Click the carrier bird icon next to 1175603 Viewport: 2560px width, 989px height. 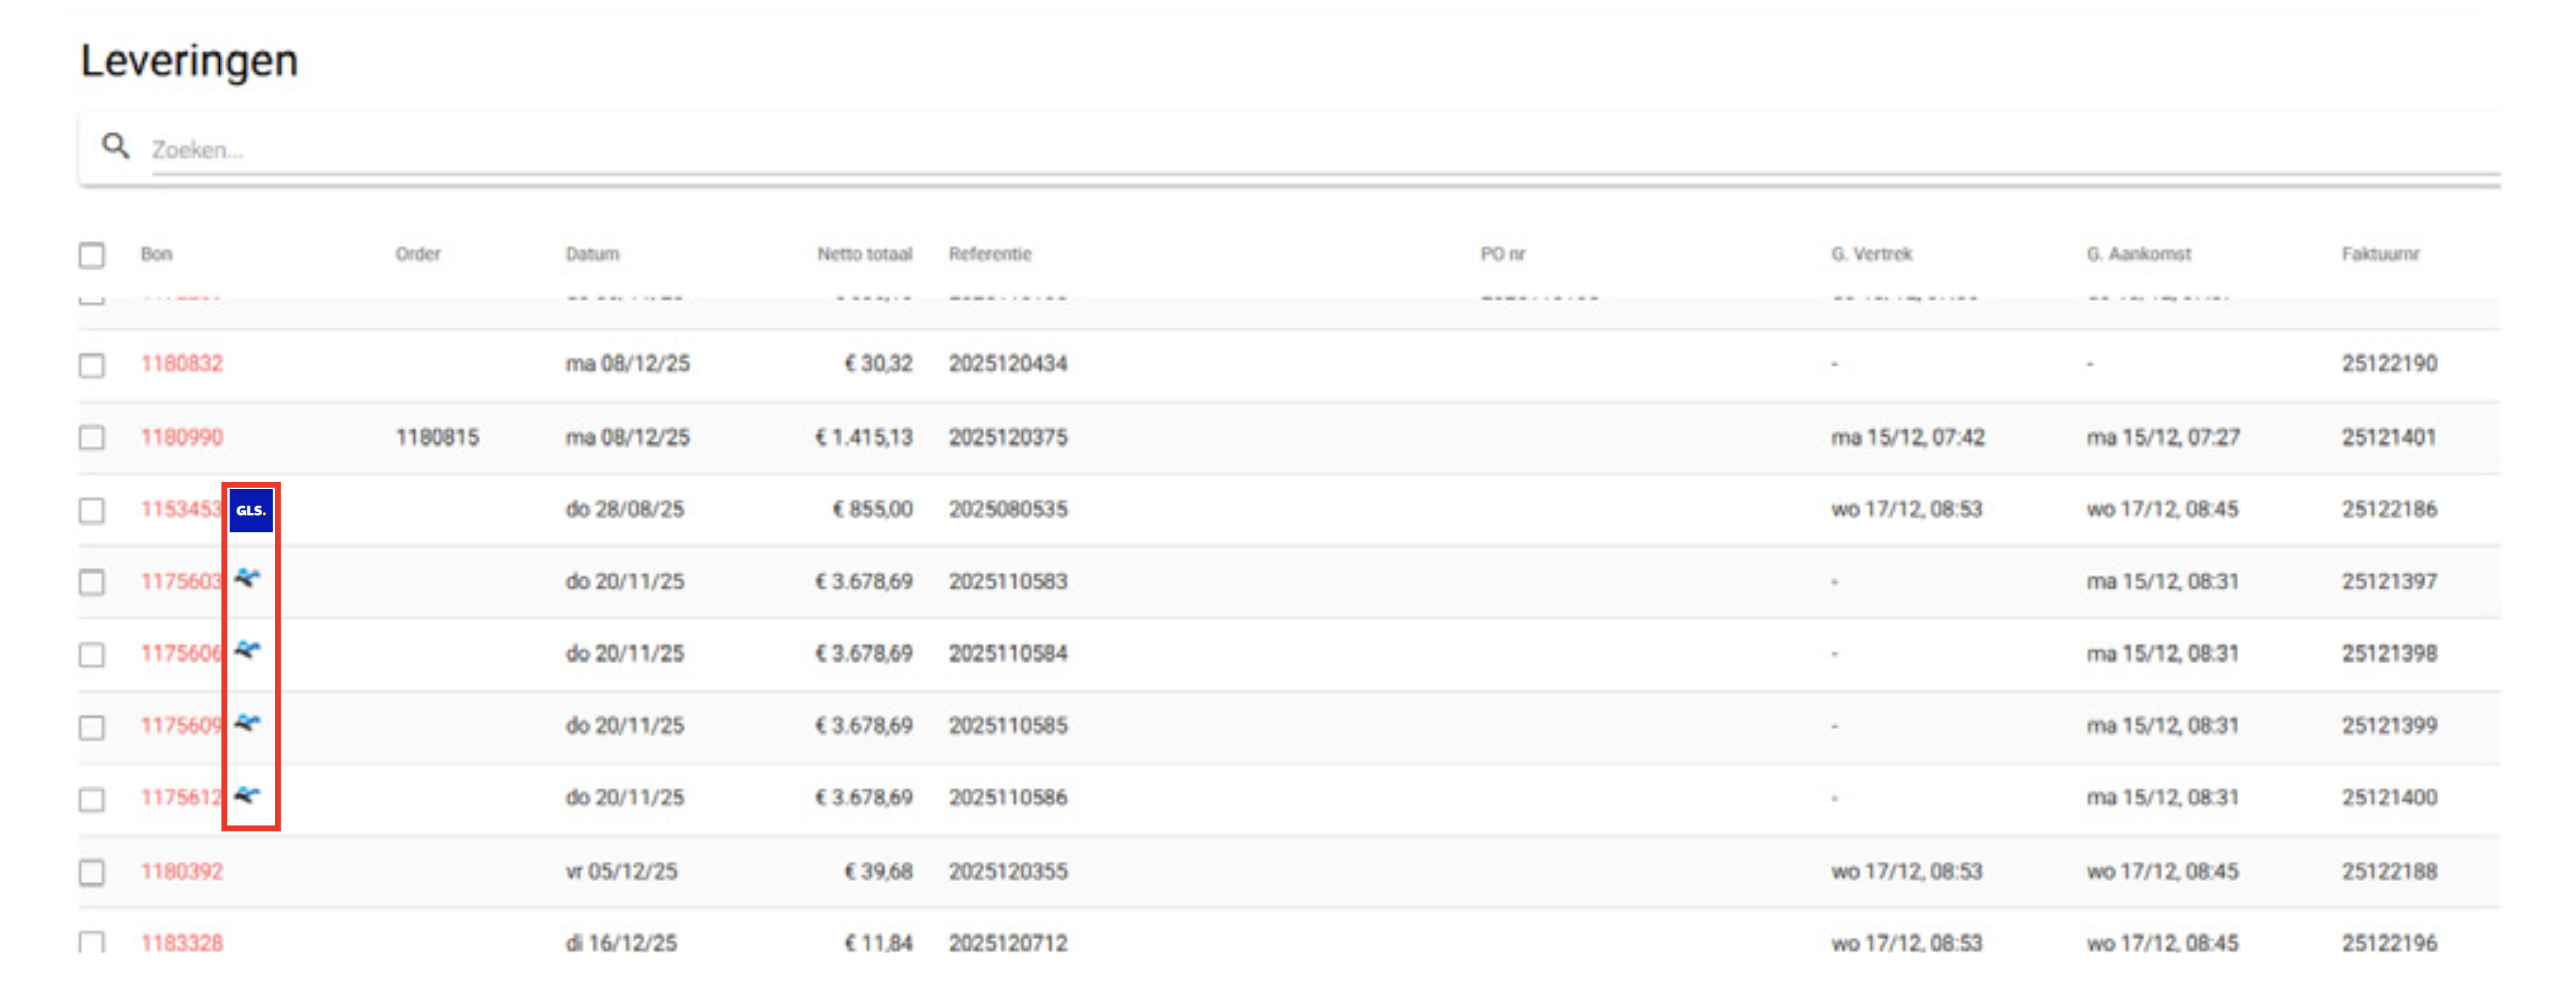[x=248, y=579]
